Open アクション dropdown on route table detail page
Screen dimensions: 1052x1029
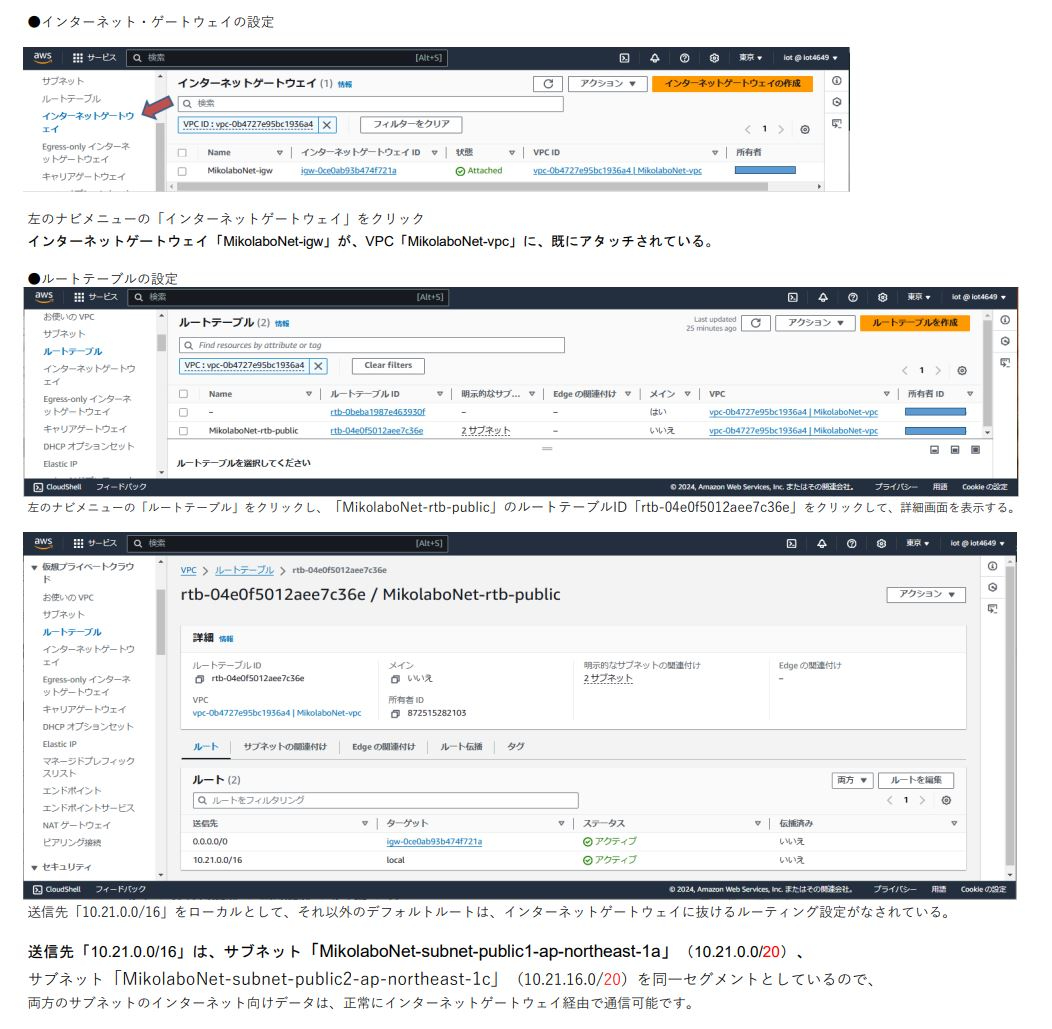coord(926,594)
